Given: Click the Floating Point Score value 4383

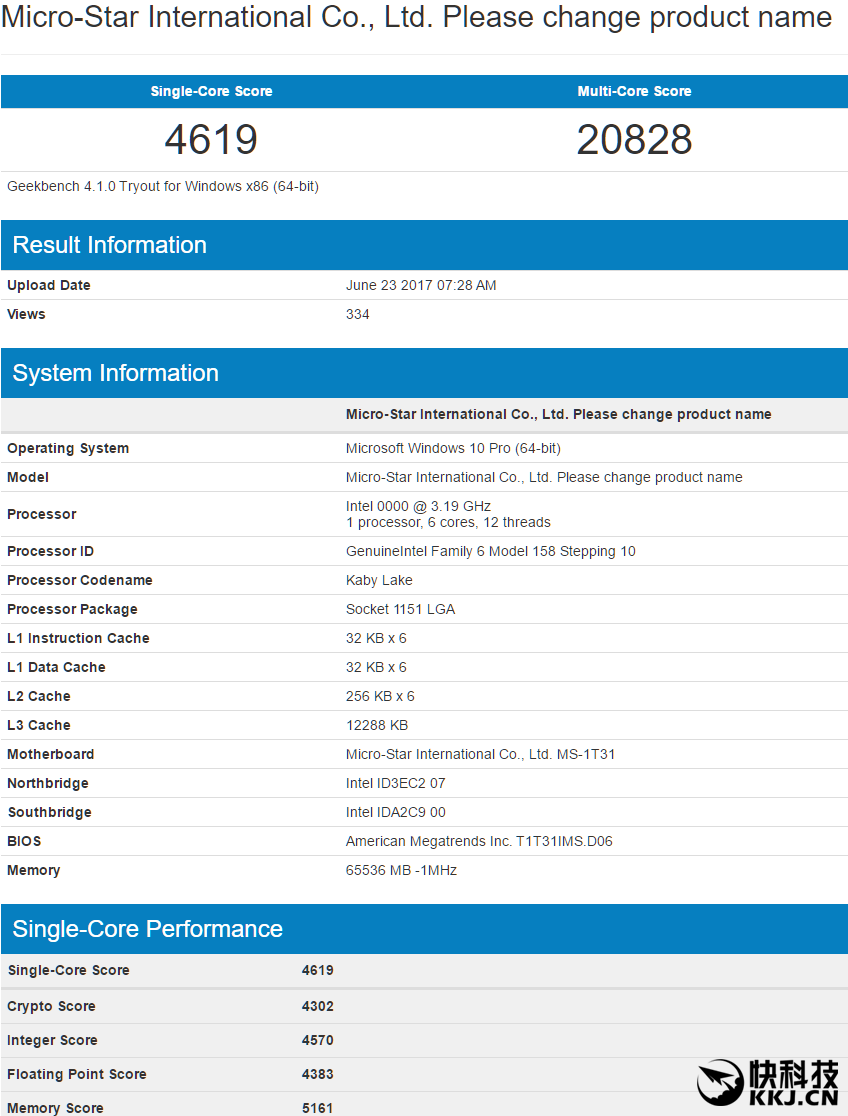Looking at the screenshot, I should coord(318,1074).
